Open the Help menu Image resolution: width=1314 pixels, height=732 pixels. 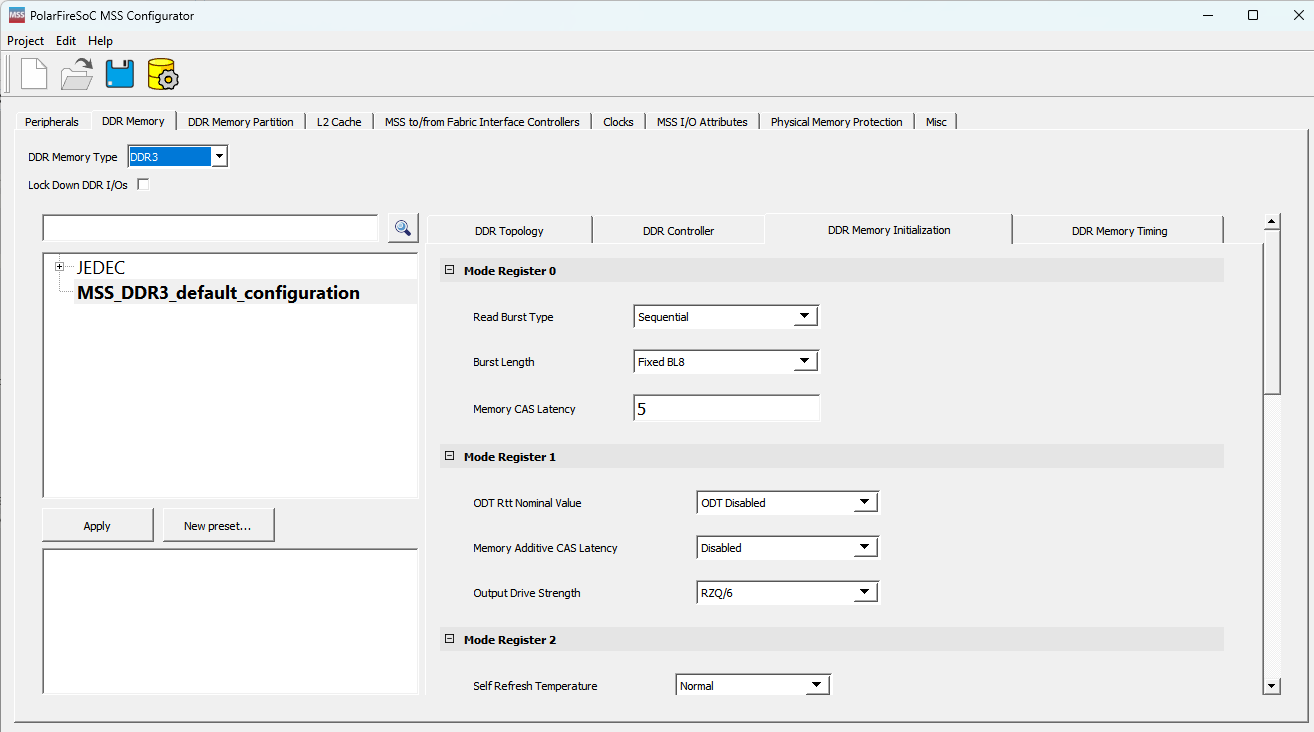tap(100, 41)
